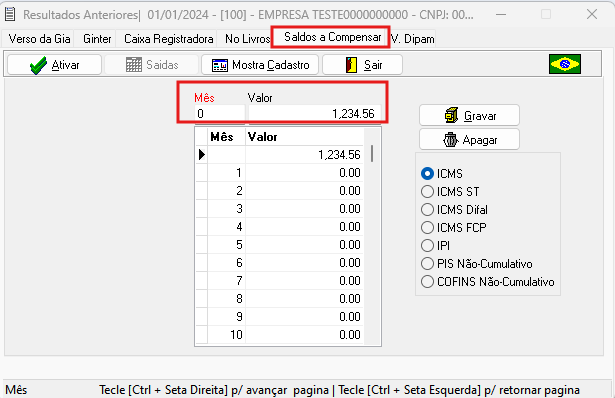This screenshot has height=398, width=615.
Task: Click the window title bar document icon
Action: point(10,15)
